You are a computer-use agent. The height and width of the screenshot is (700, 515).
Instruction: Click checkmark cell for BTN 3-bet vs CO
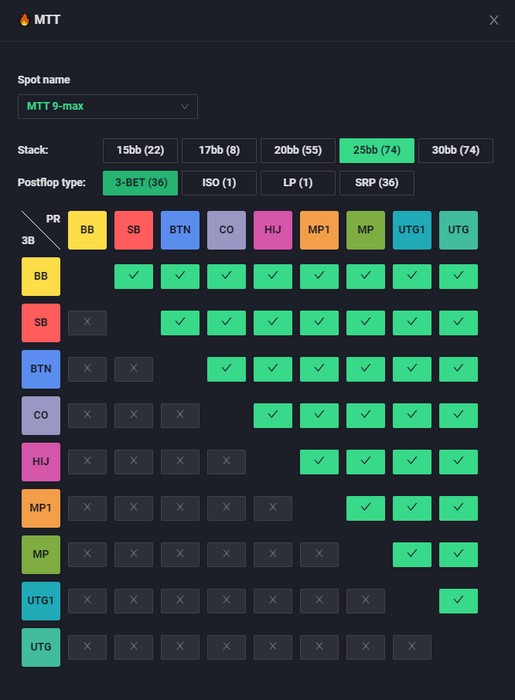tap(226, 369)
